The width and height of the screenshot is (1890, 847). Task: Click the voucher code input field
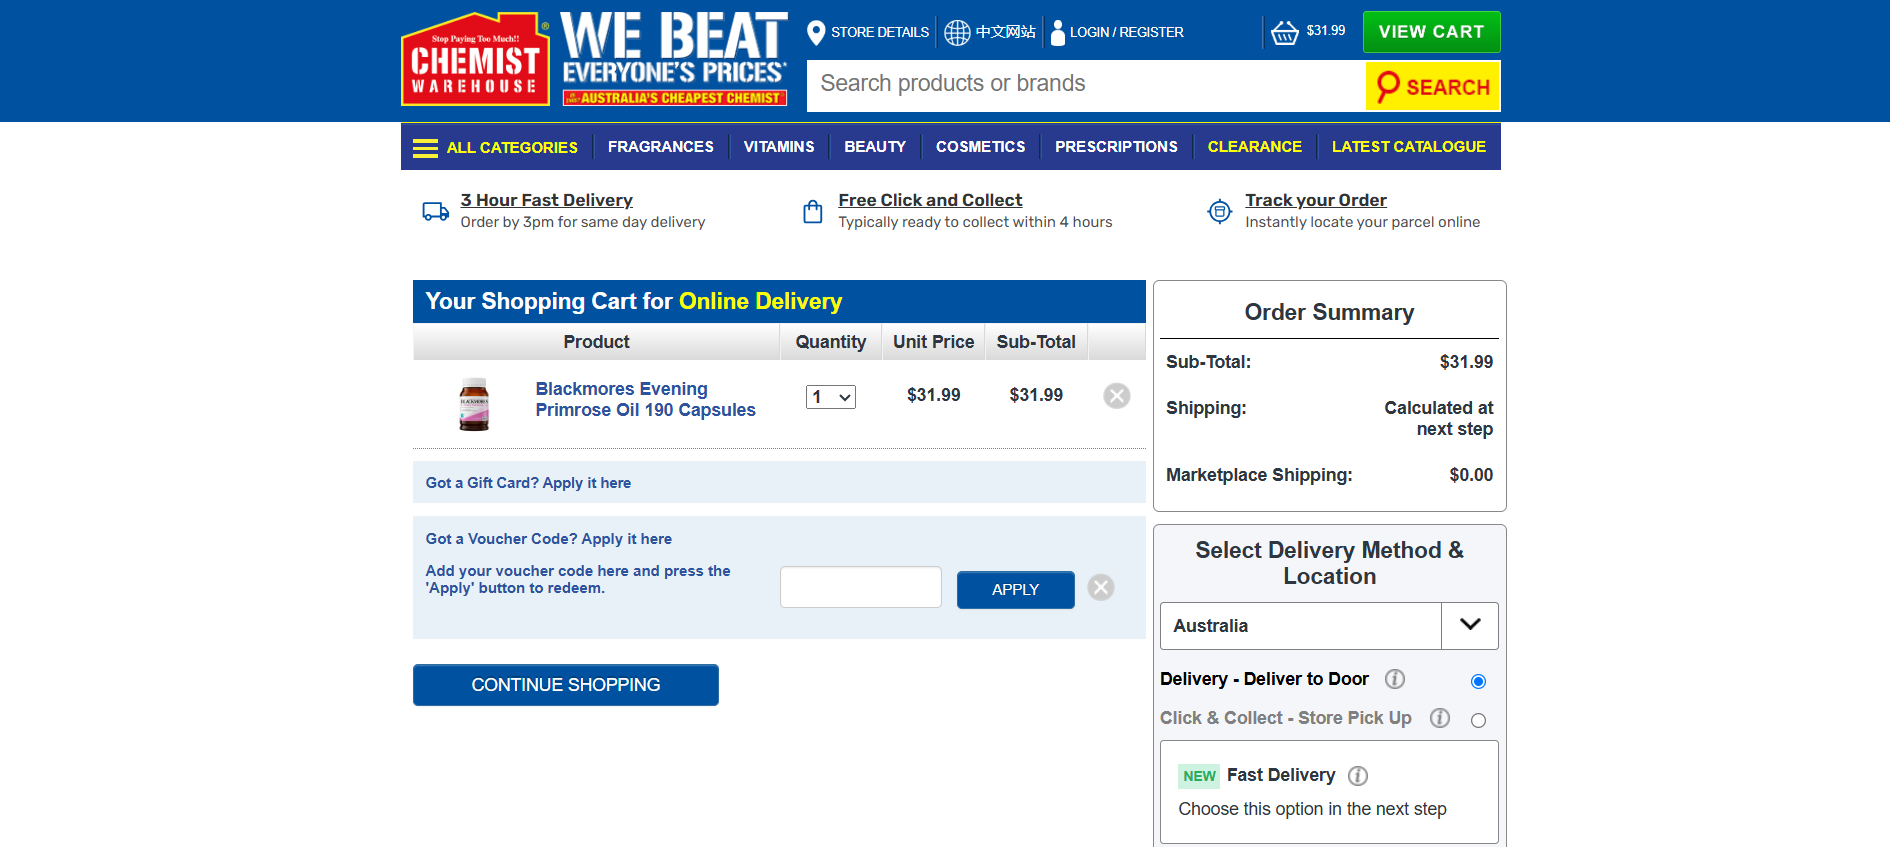[x=860, y=588]
